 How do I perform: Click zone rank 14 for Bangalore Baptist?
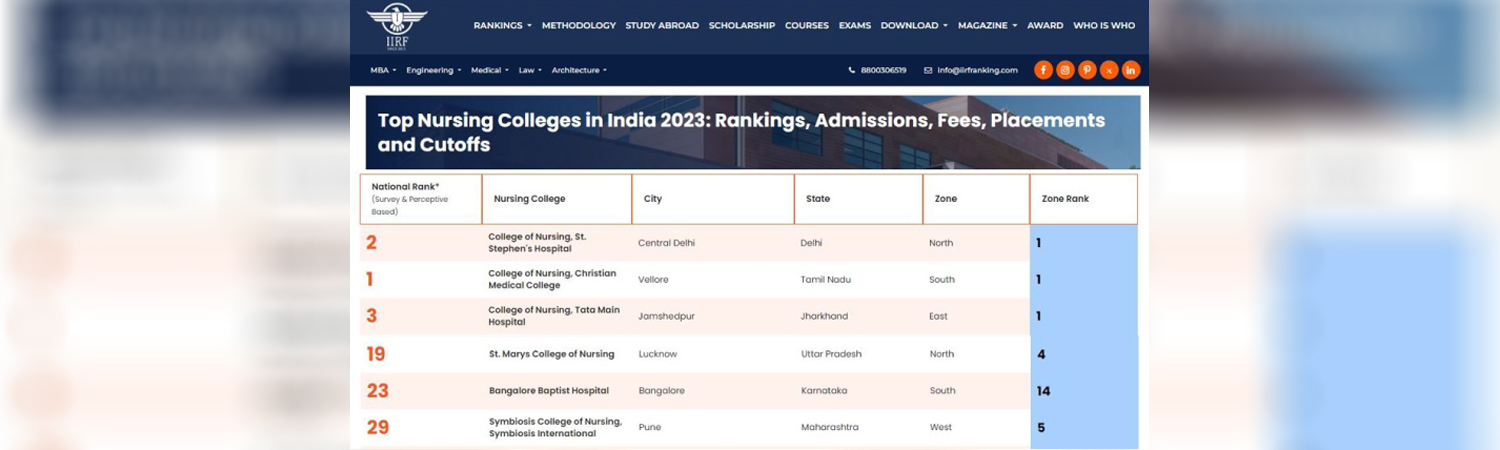(x=1043, y=391)
